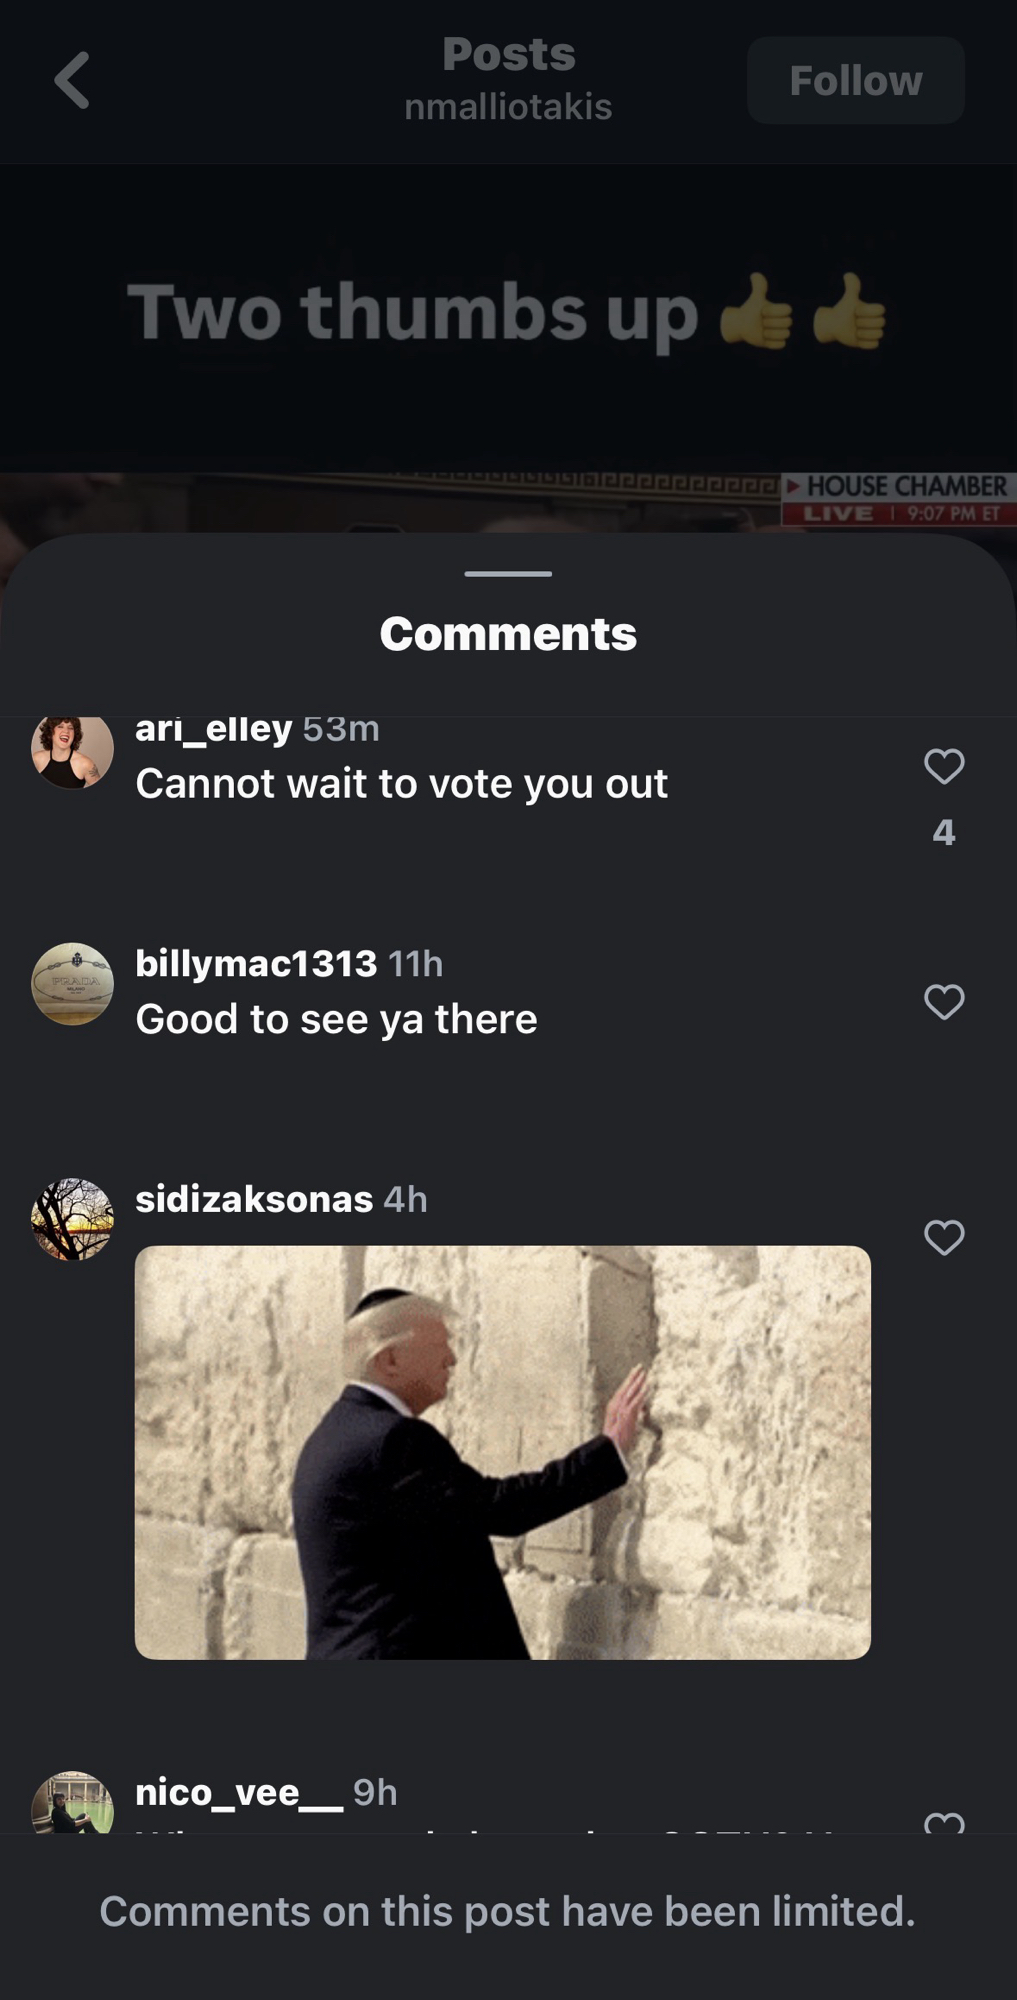Screen dimensions: 1017x2000
Task: Open billymac1313's profile avatar
Action: tap(72, 984)
